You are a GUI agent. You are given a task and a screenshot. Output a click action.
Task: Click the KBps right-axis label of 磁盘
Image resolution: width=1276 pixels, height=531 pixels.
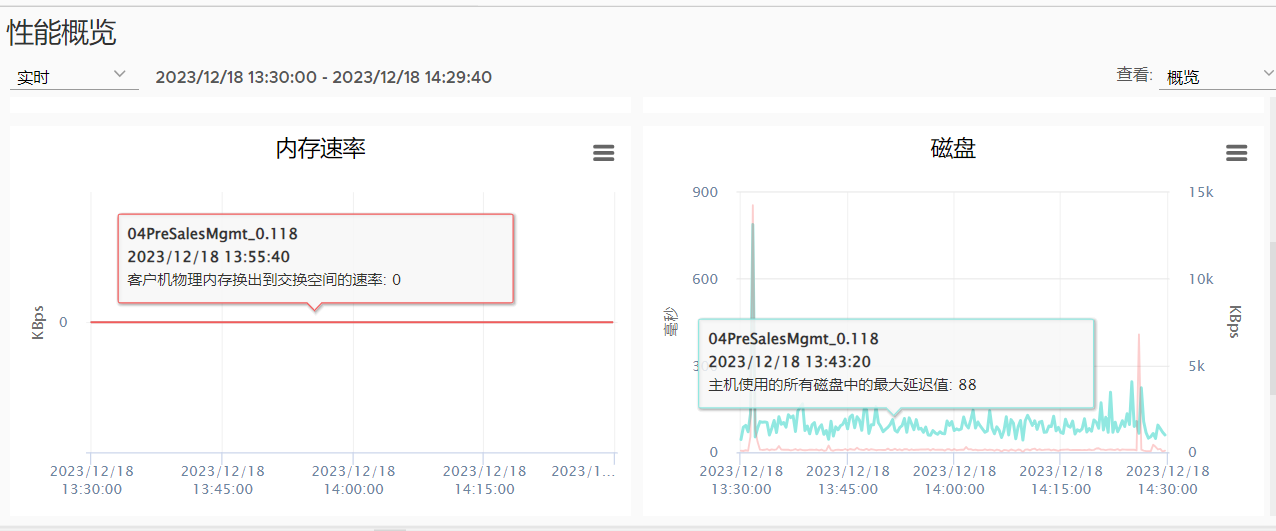[x=1235, y=322]
